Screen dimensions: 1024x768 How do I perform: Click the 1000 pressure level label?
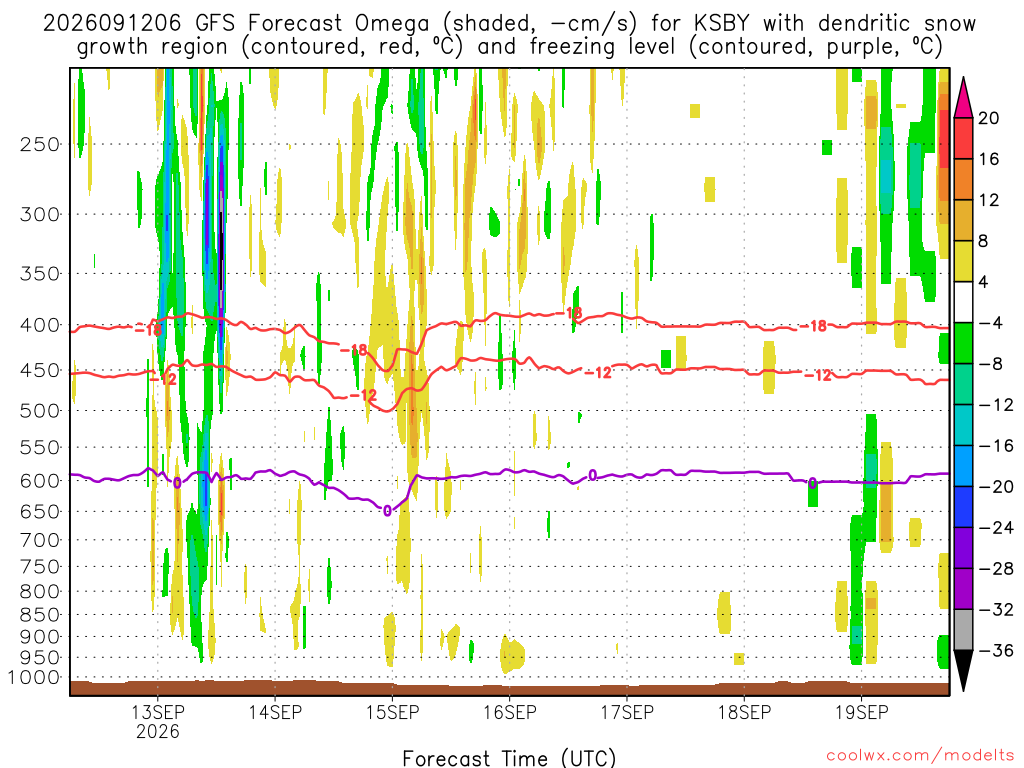click(x=35, y=677)
